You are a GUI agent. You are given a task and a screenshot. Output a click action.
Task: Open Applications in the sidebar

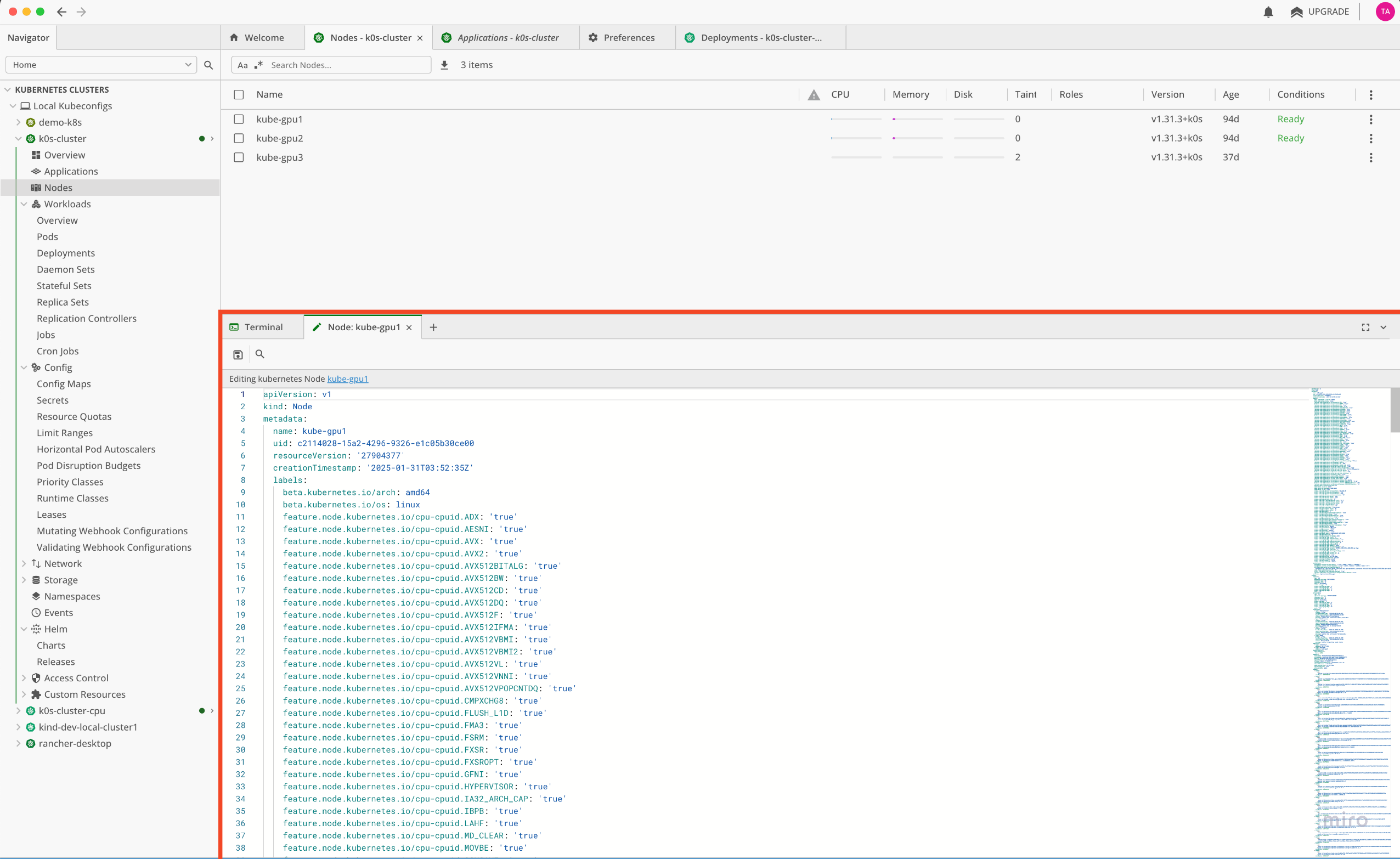pyautogui.click(x=71, y=171)
